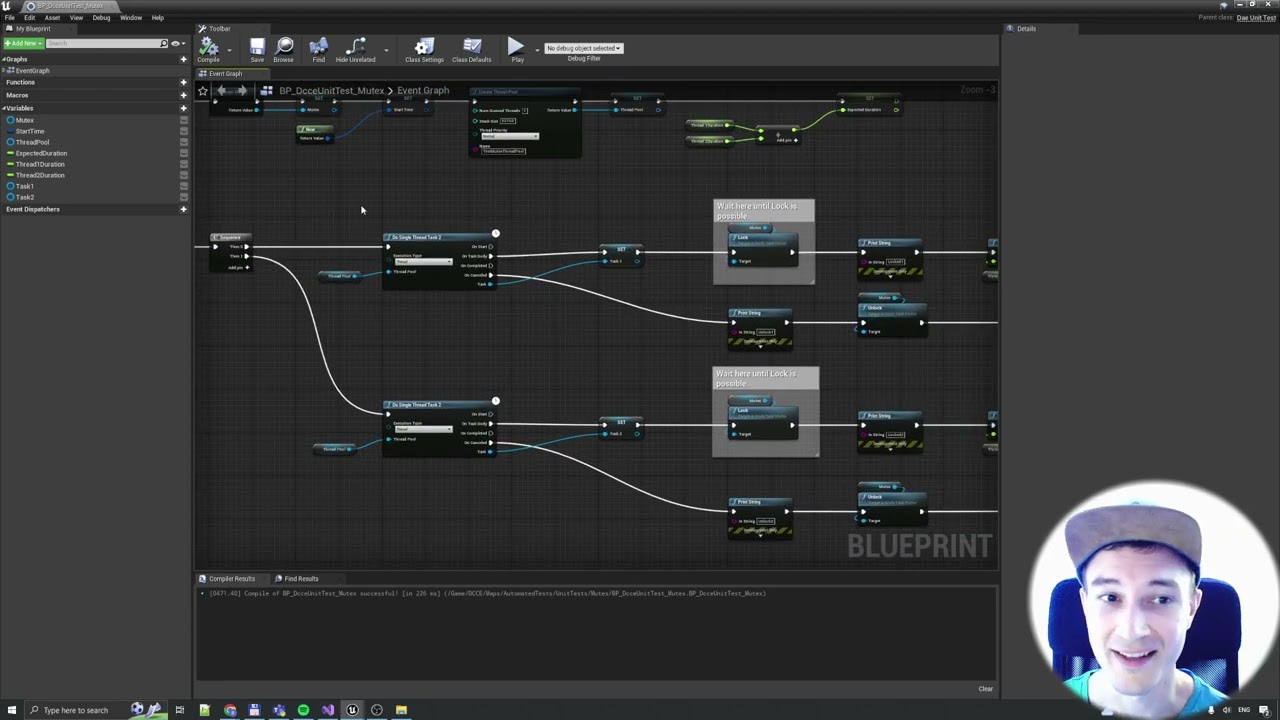Click the bookmark star icon in the graph header
The image size is (1280, 720).
click(x=203, y=91)
